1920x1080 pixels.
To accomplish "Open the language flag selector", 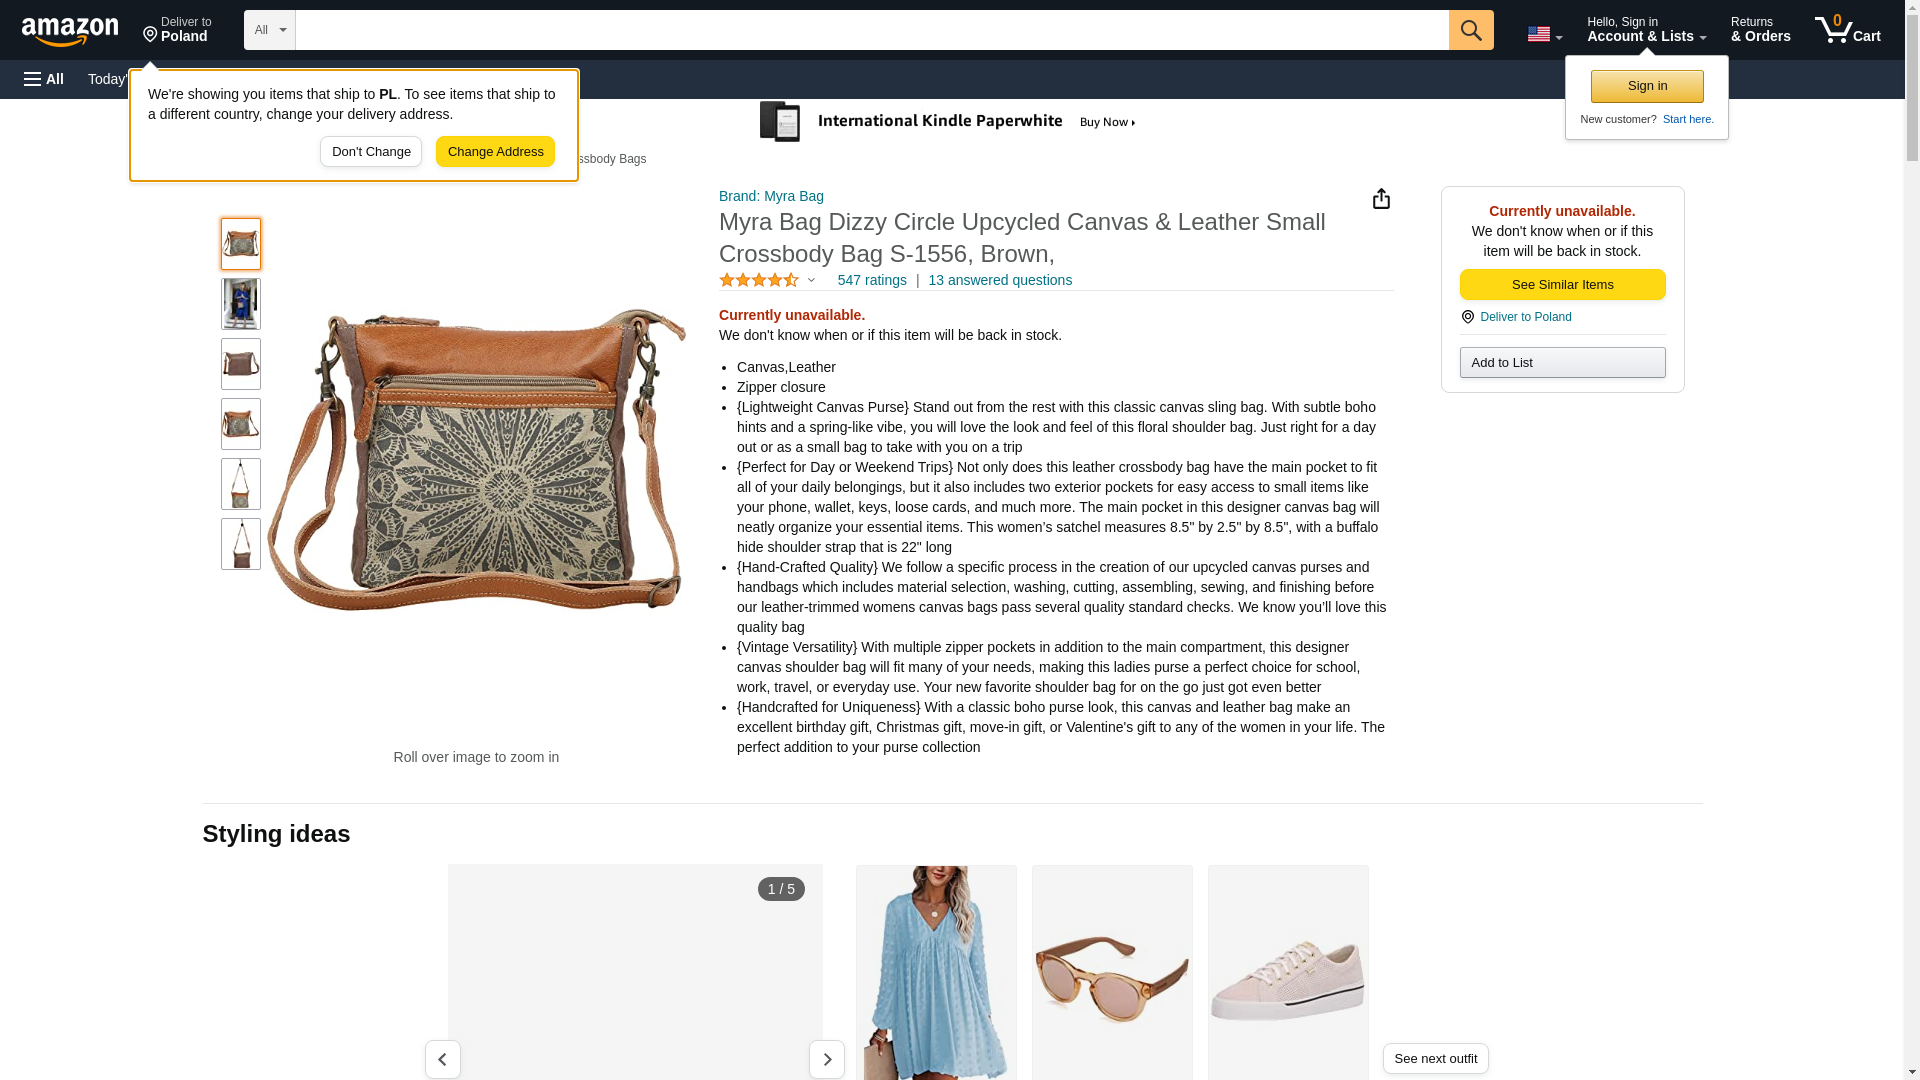I will (1545, 34).
